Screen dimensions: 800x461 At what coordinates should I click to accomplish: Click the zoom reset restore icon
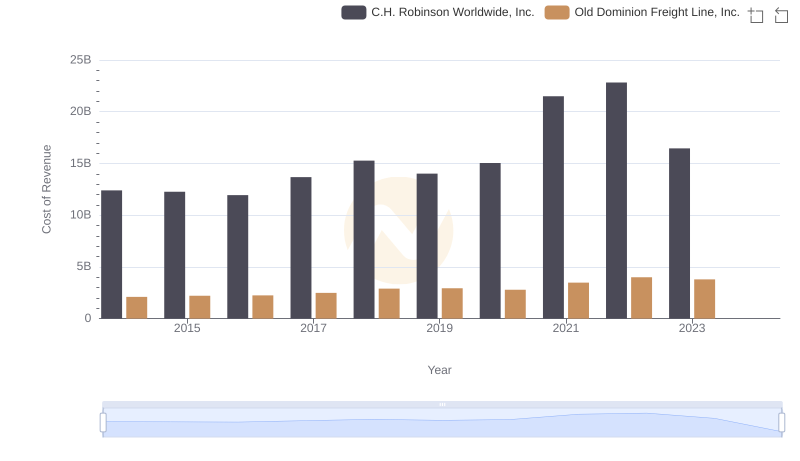coord(781,15)
